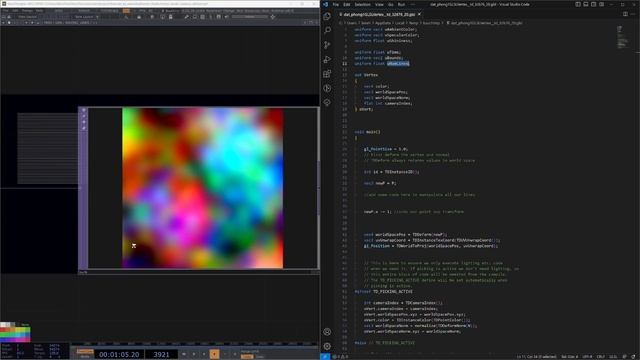Click the frame number field 3921

pos(161,355)
